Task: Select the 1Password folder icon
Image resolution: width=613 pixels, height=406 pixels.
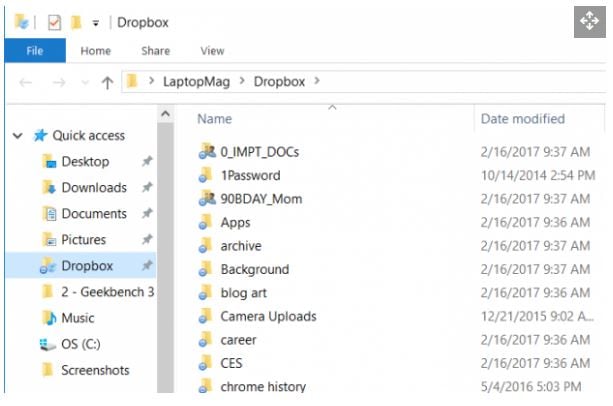Action: pyautogui.click(x=205, y=175)
